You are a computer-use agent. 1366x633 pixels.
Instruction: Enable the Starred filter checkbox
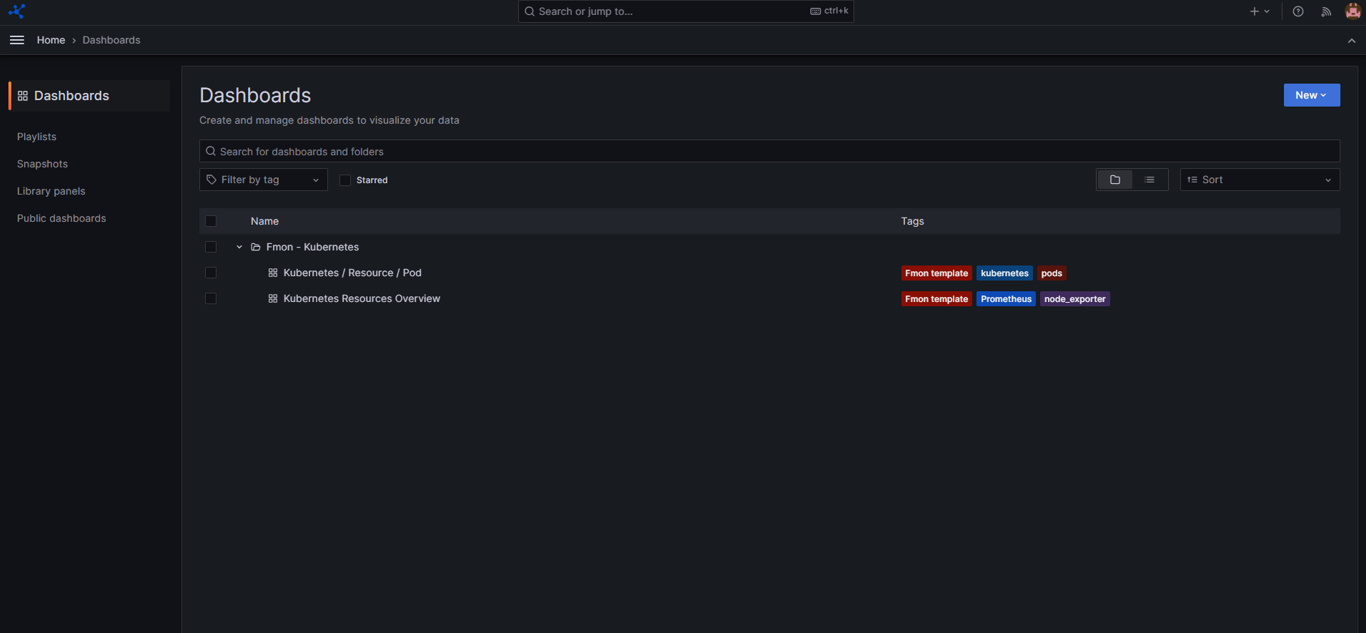click(x=345, y=180)
